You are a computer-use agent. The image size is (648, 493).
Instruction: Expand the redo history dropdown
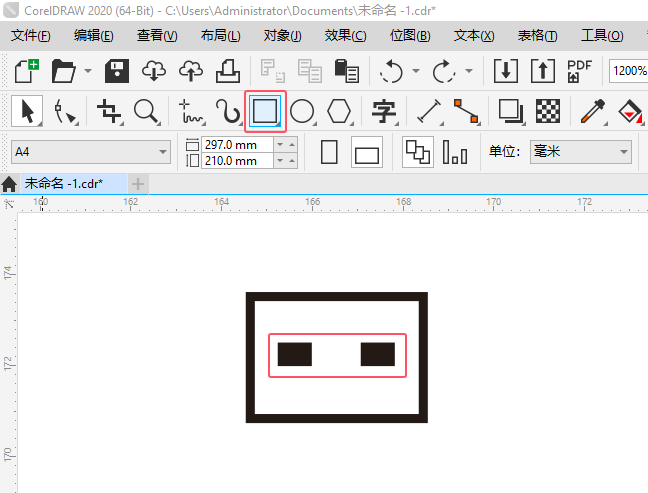[469, 71]
